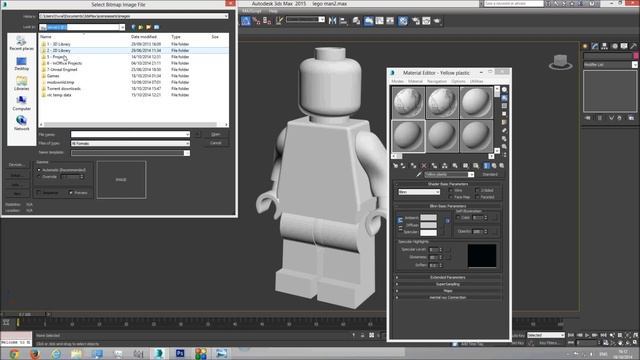Toggle sample Background icon in Material Editor
The image size is (640, 360).
click(x=504, y=106)
